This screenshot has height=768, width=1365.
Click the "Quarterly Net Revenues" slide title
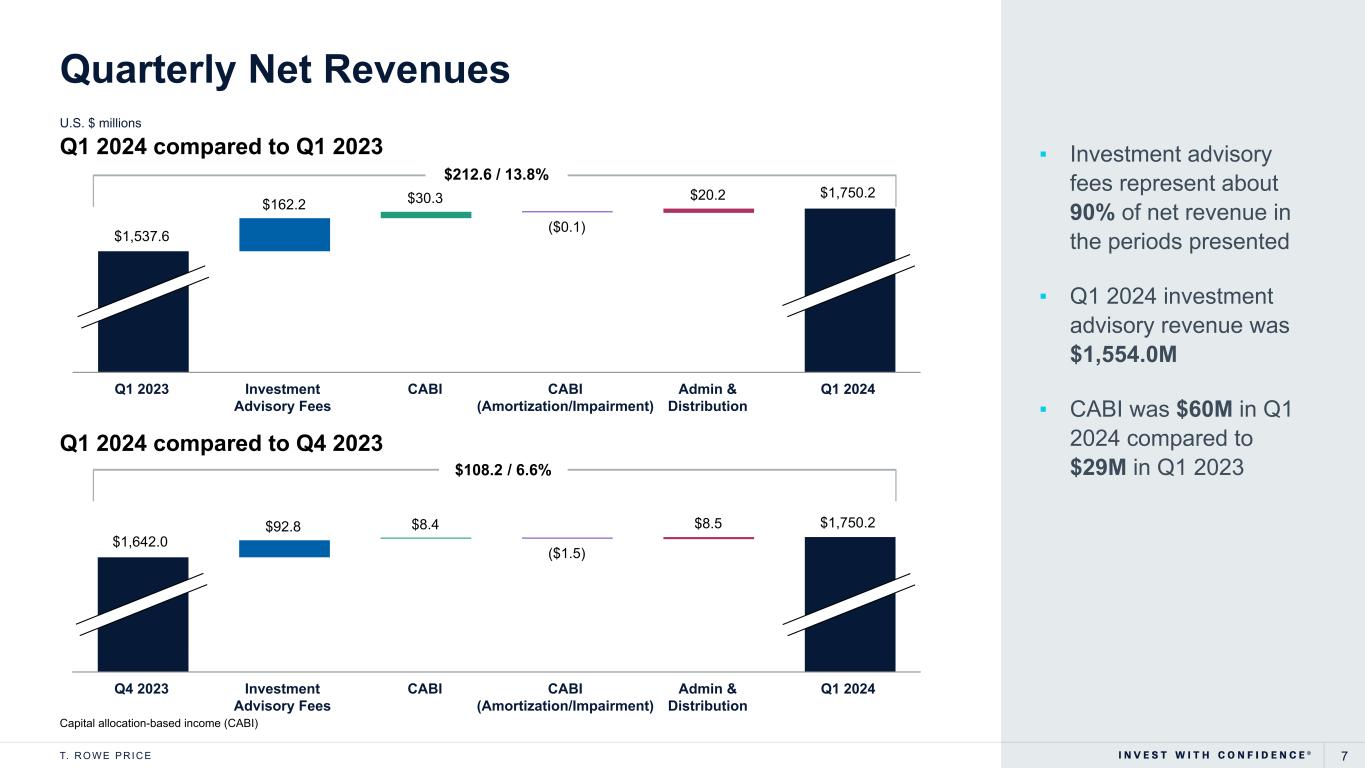point(285,69)
